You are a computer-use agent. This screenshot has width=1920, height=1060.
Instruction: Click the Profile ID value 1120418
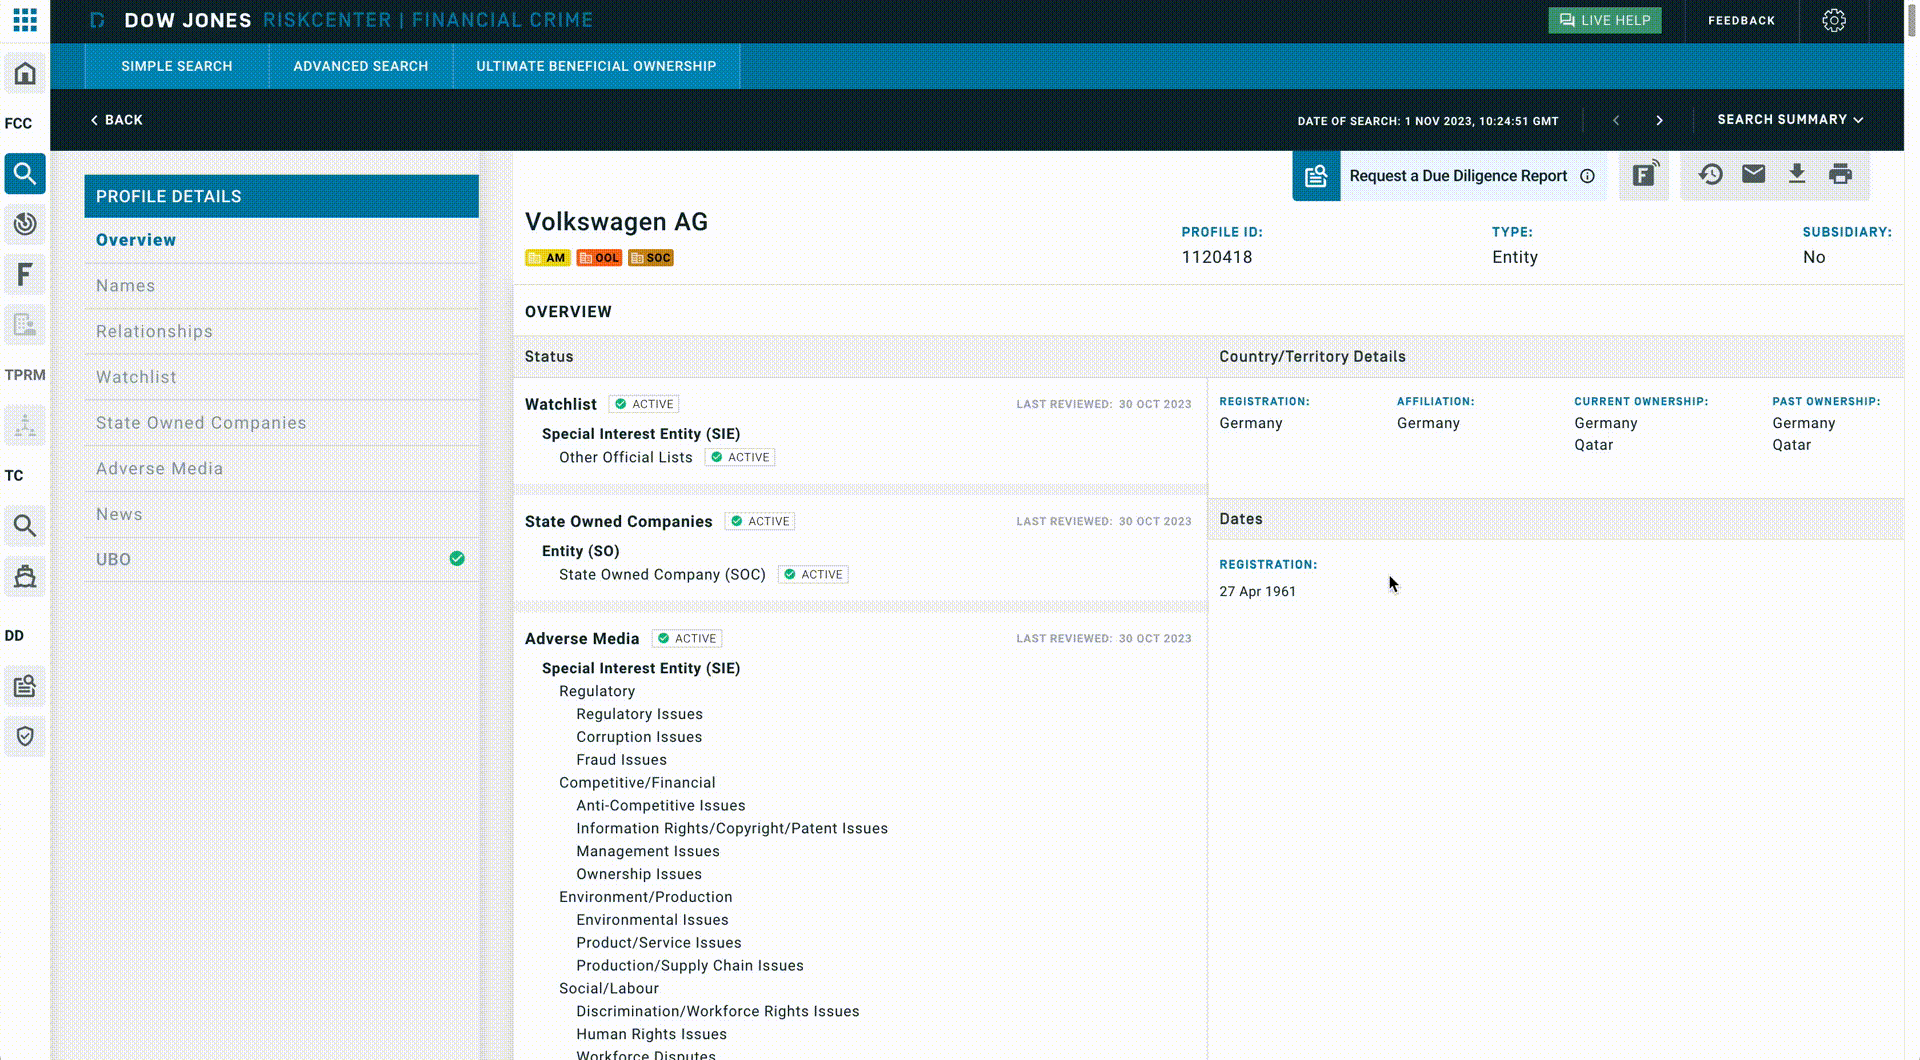1217,257
